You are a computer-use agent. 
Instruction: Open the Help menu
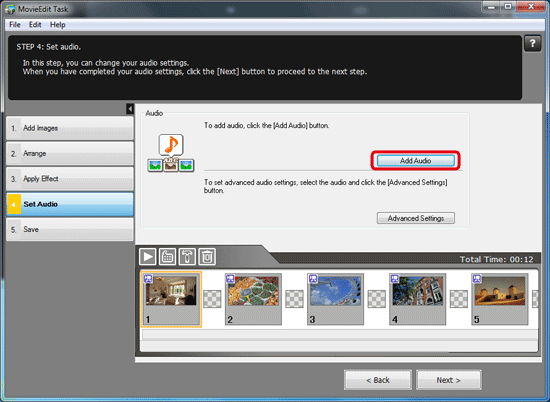(x=58, y=25)
